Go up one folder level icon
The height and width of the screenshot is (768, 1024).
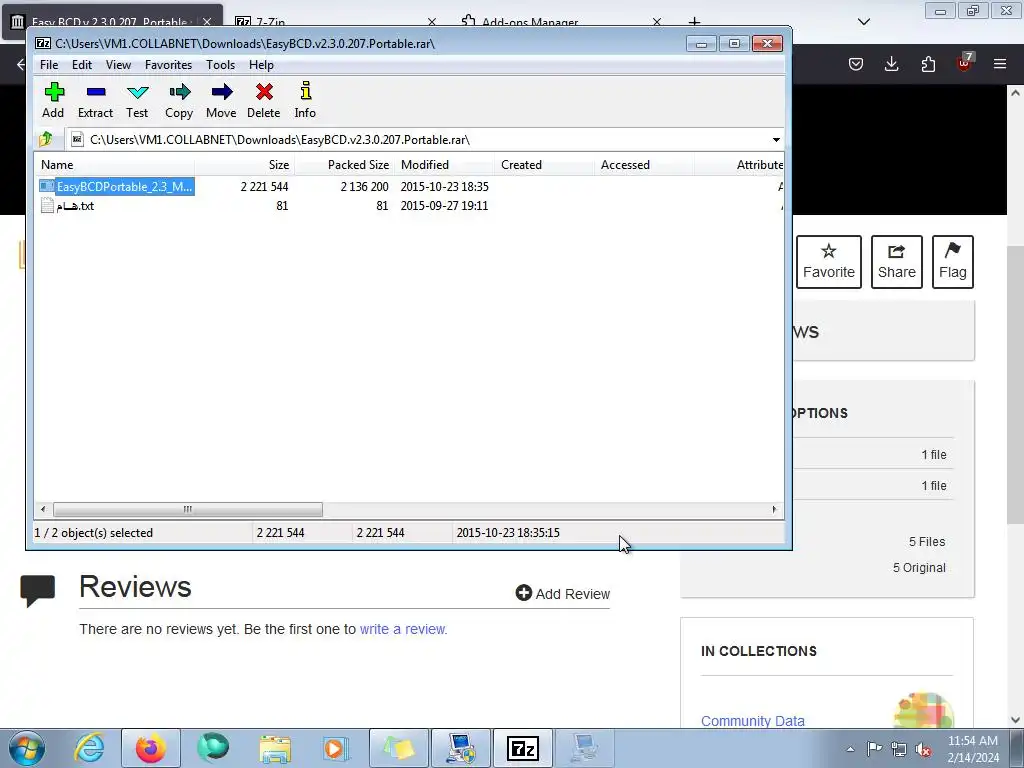[46, 139]
